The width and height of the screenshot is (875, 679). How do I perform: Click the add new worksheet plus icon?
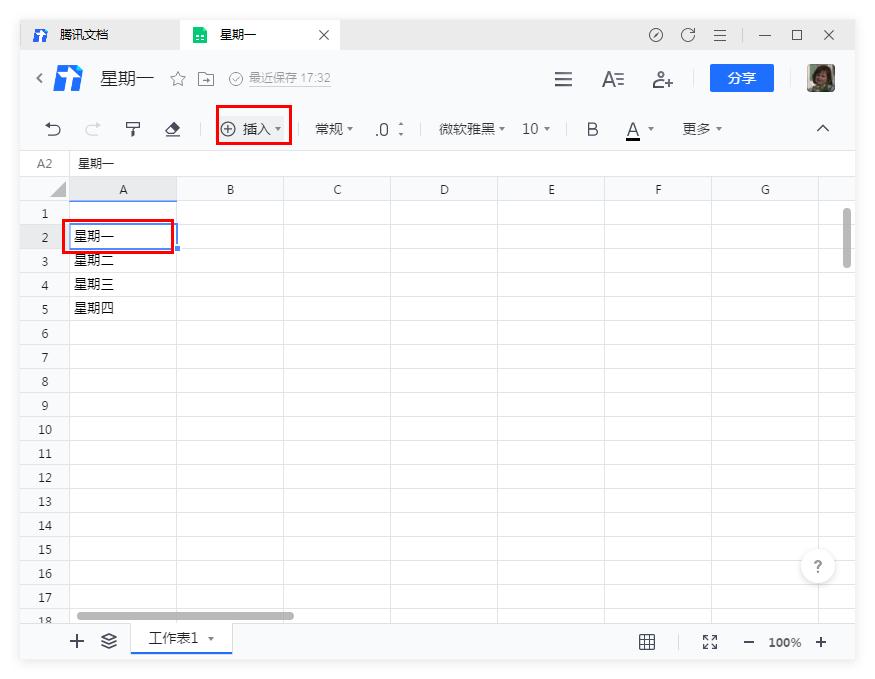pos(77,641)
